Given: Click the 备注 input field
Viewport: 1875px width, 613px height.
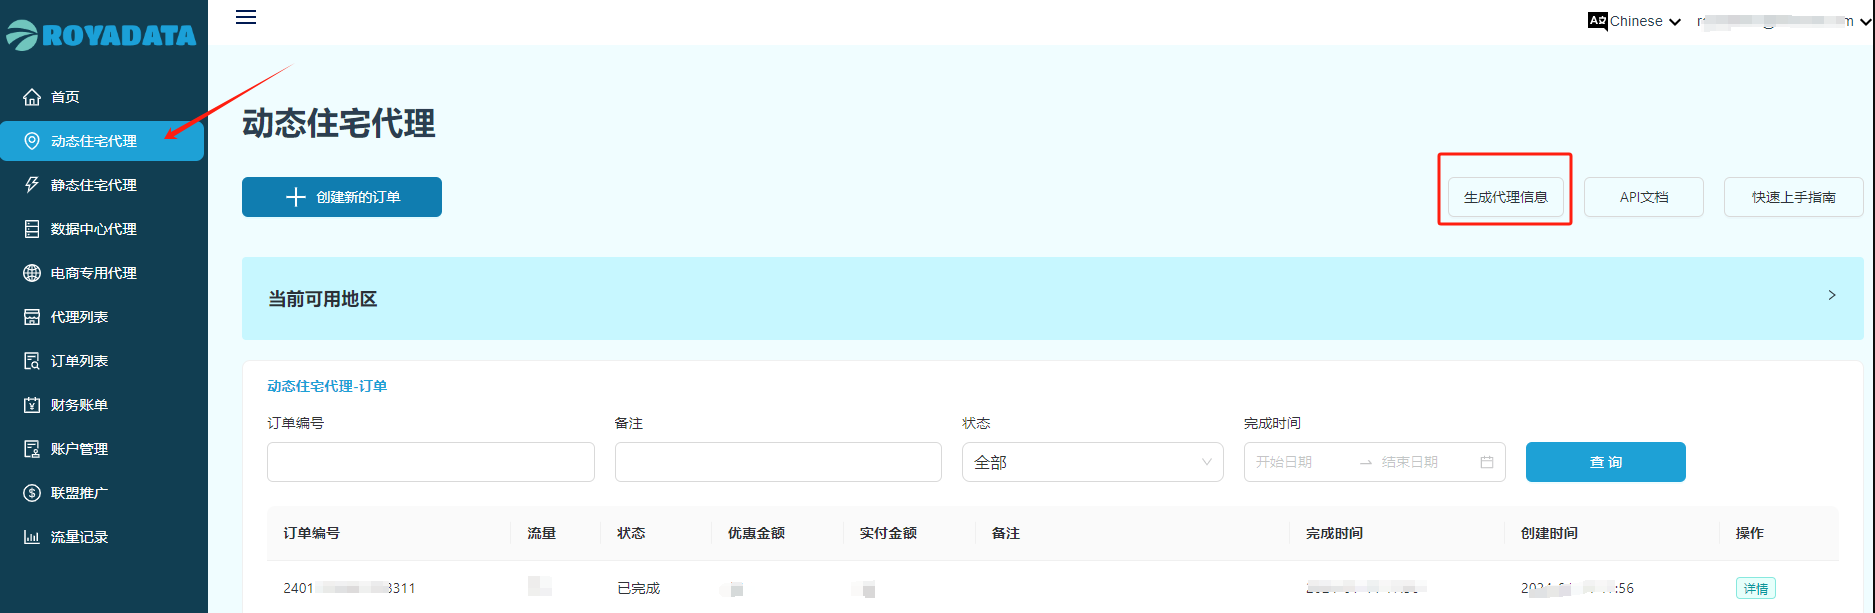Looking at the screenshot, I should point(778,462).
